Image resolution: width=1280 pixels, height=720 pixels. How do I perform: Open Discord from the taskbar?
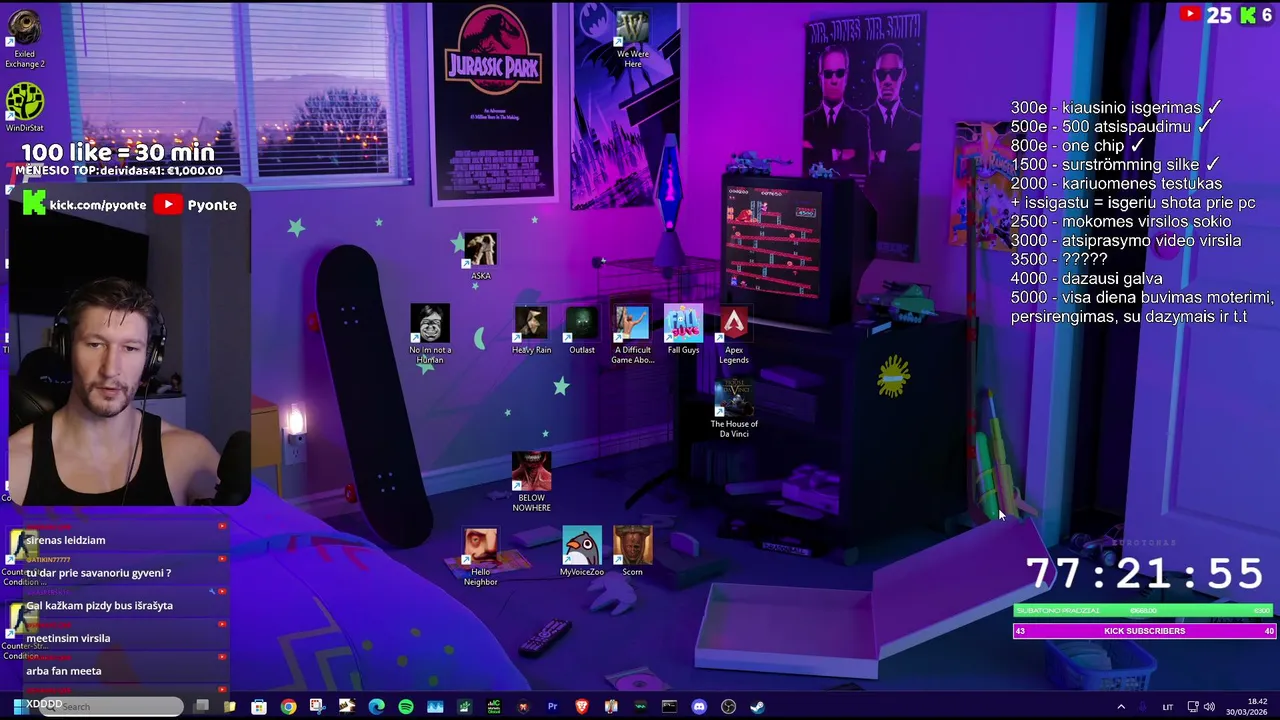pyautogui.click(x=698, y=707)
